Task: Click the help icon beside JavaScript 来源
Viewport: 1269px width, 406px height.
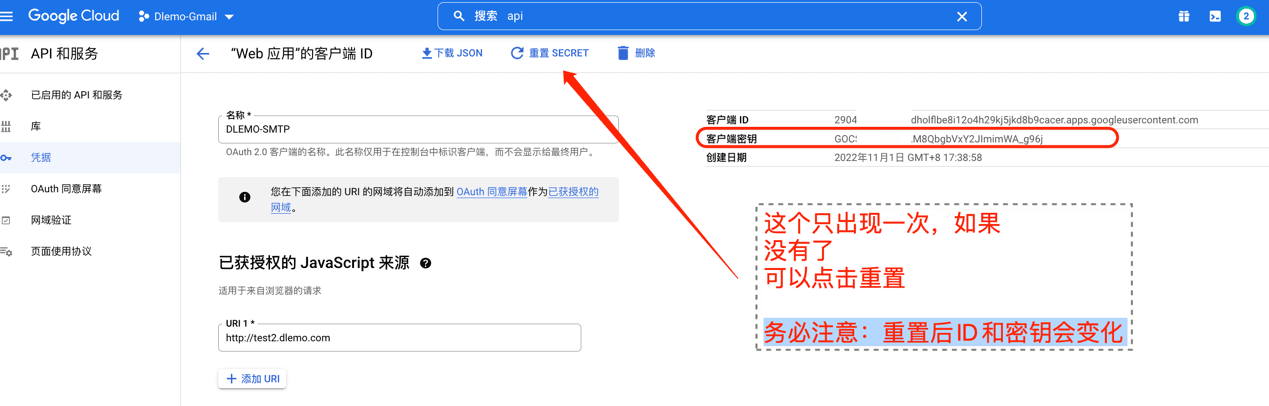Action: pos(426,263)
